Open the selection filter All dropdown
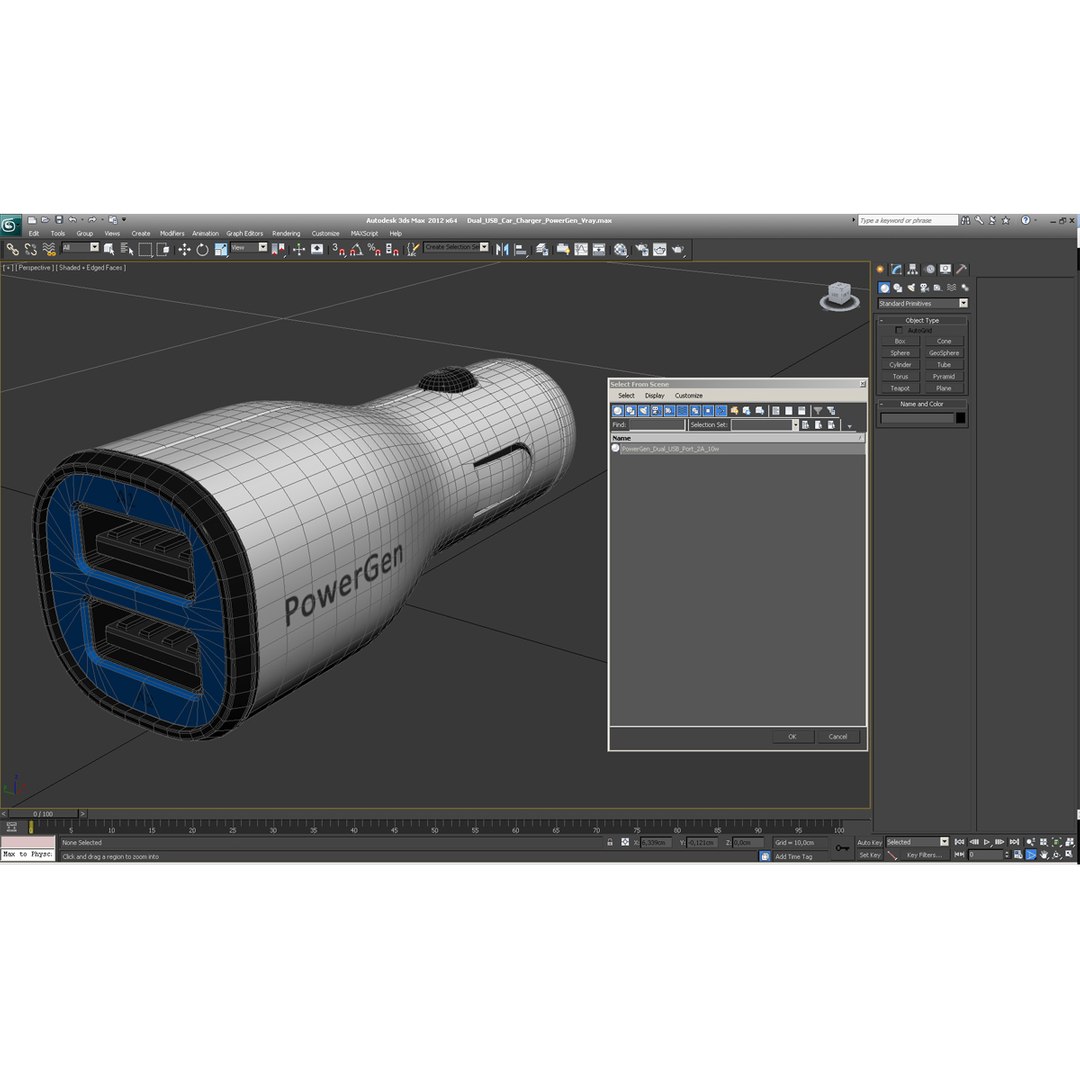This screenshot has height=1080, width=1080. [x=81, y=247]
